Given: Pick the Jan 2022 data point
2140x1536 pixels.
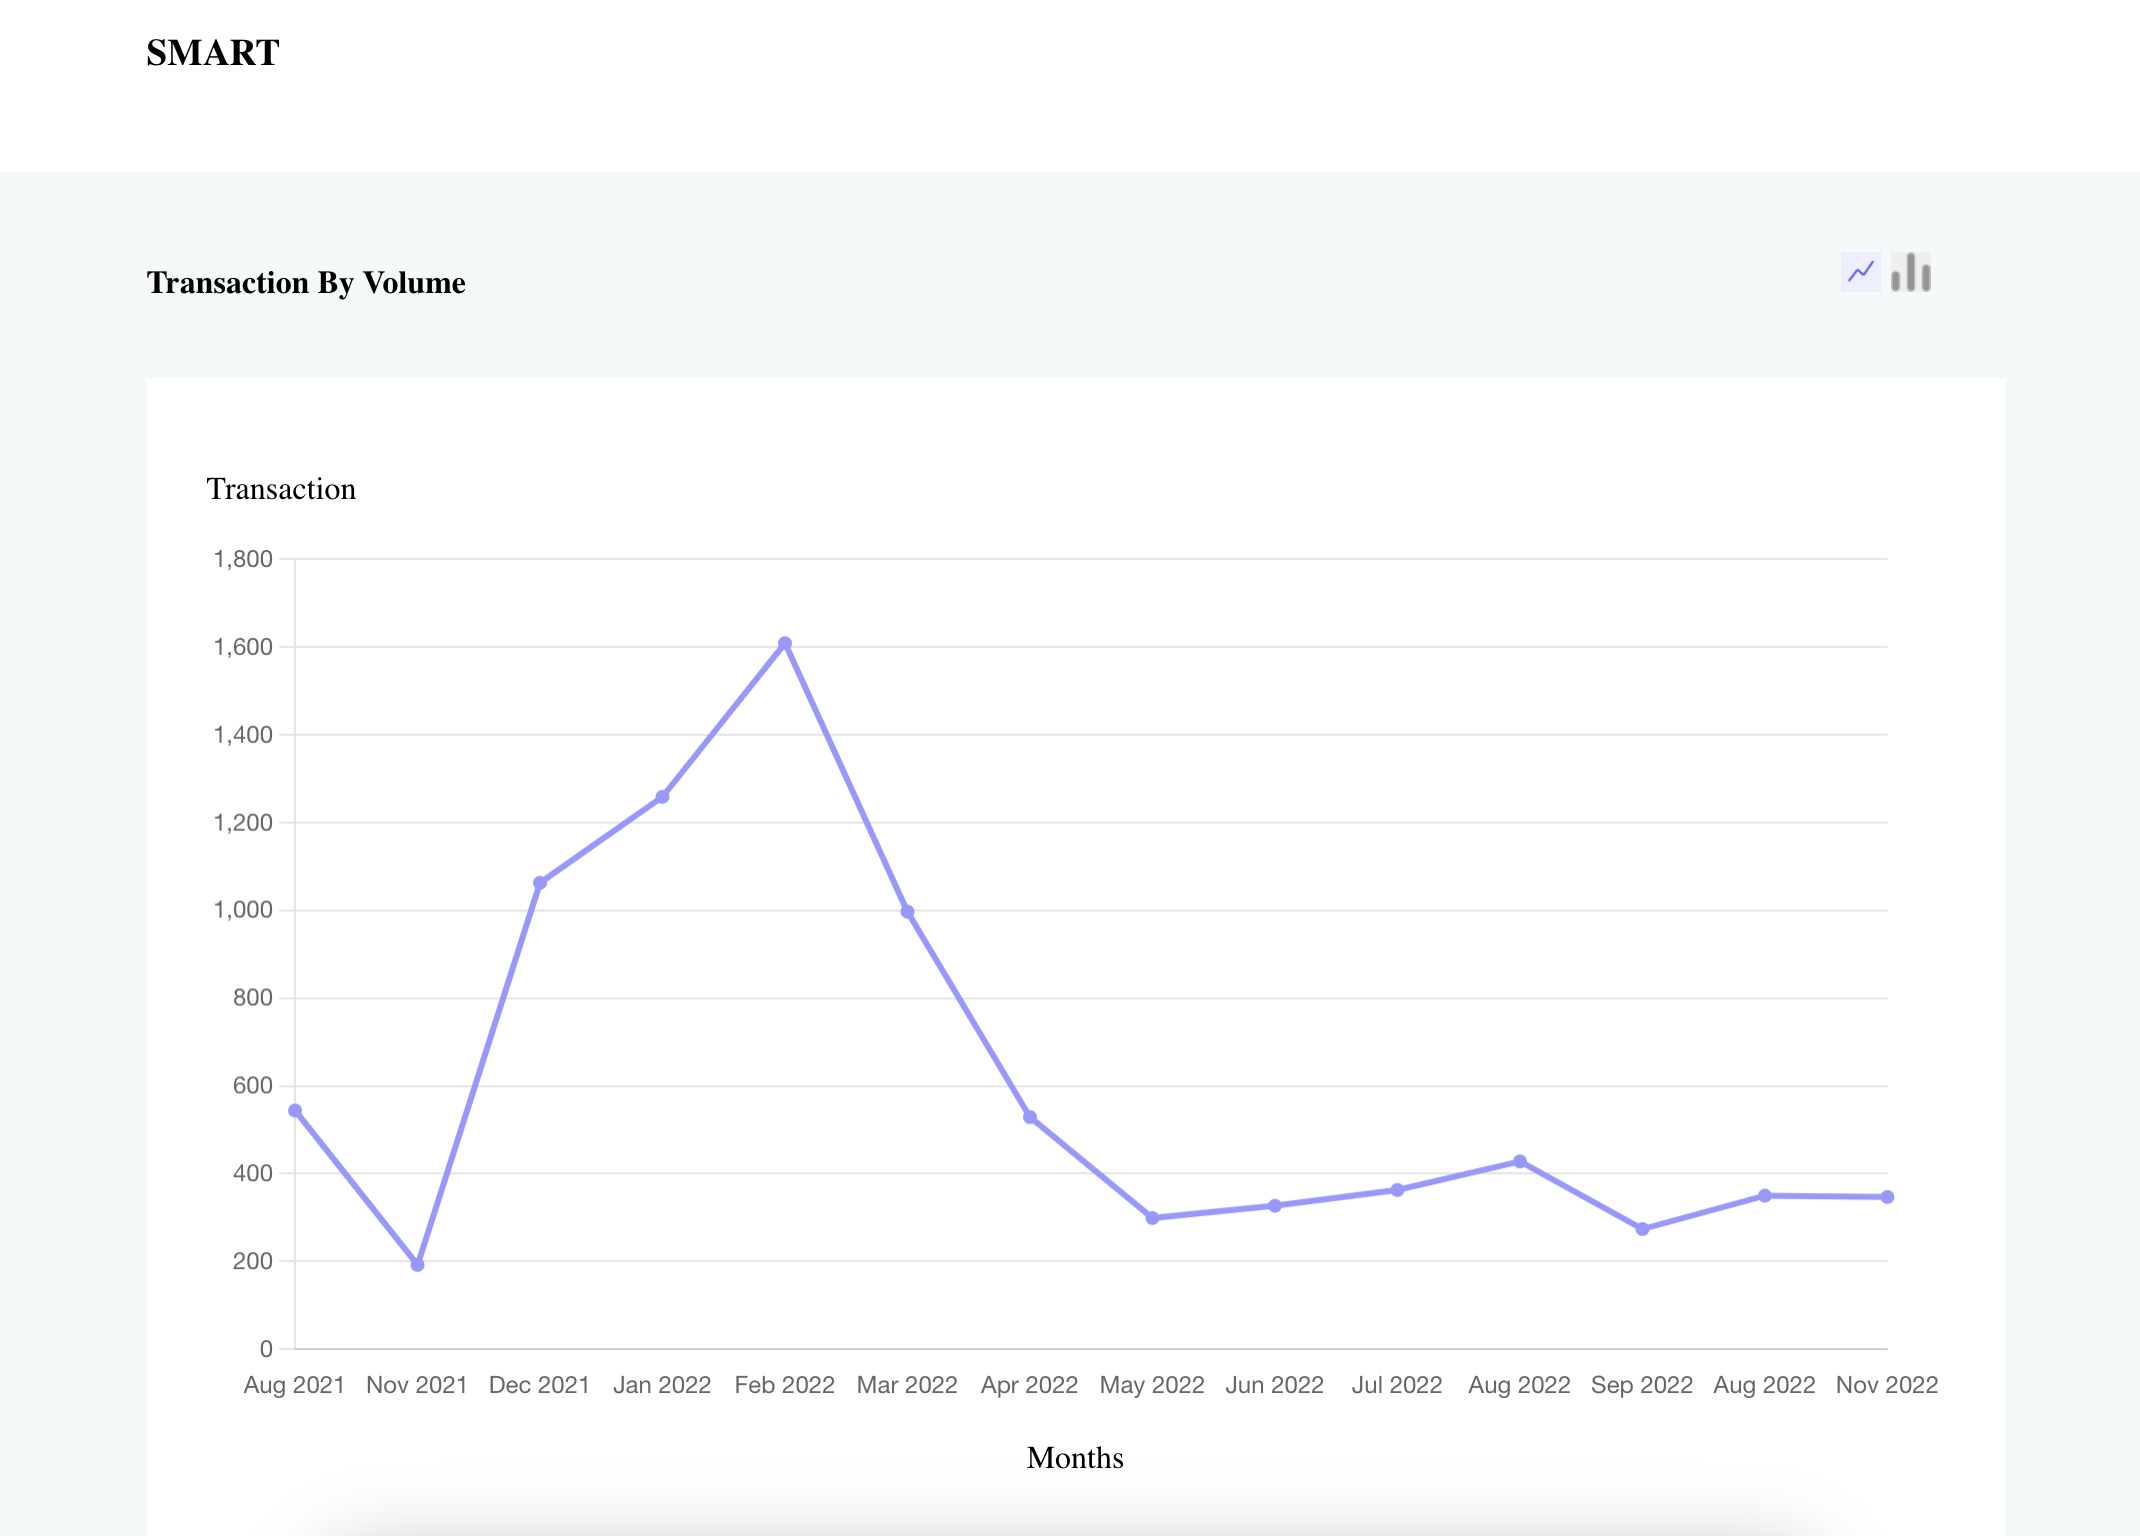Looking at the screenshot, I should (662, 797).
